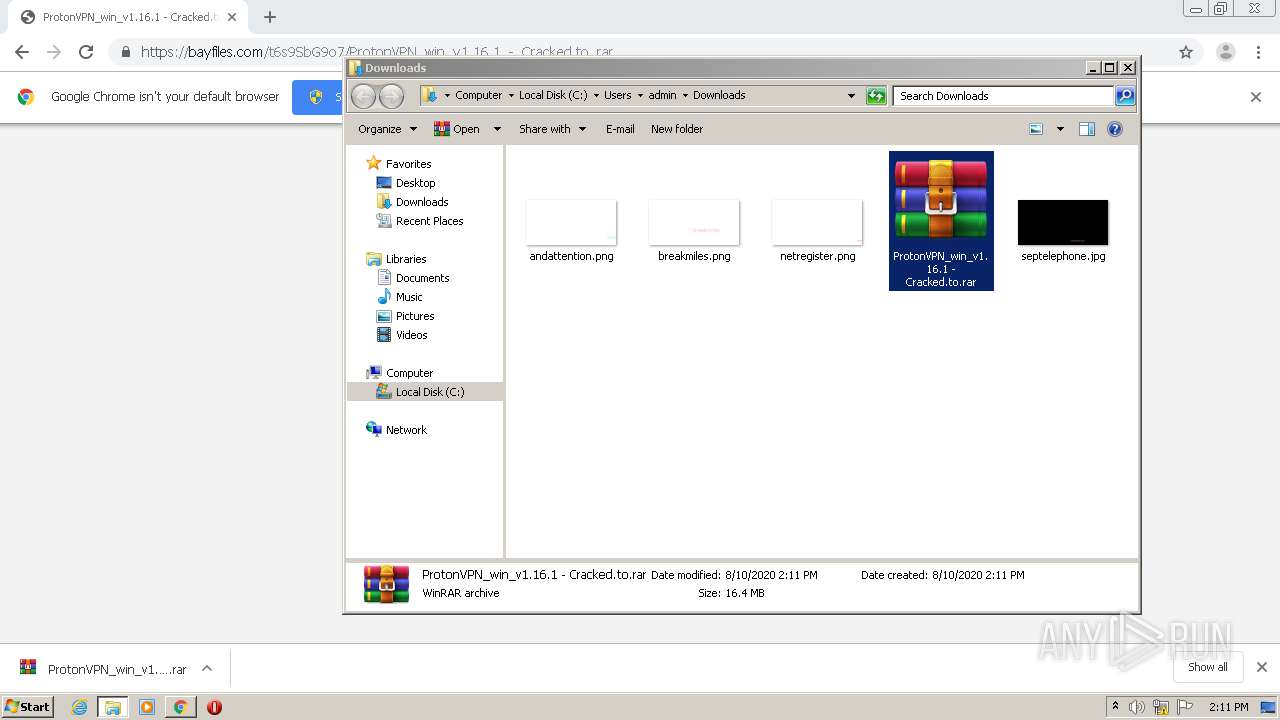Click Users in the address breadcrumb
This screenshot has width=1280, height=720.
(x=617, y=96)
